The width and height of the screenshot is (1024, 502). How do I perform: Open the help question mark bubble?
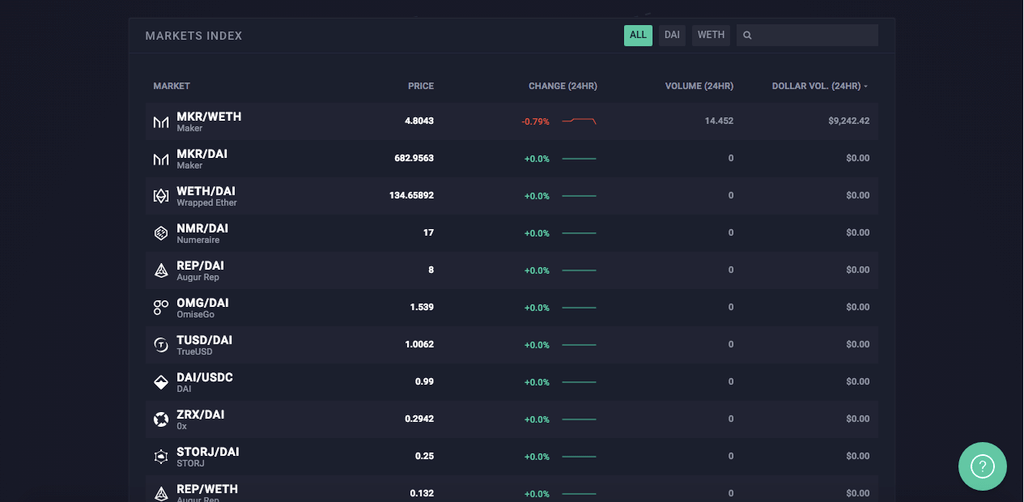982,466
